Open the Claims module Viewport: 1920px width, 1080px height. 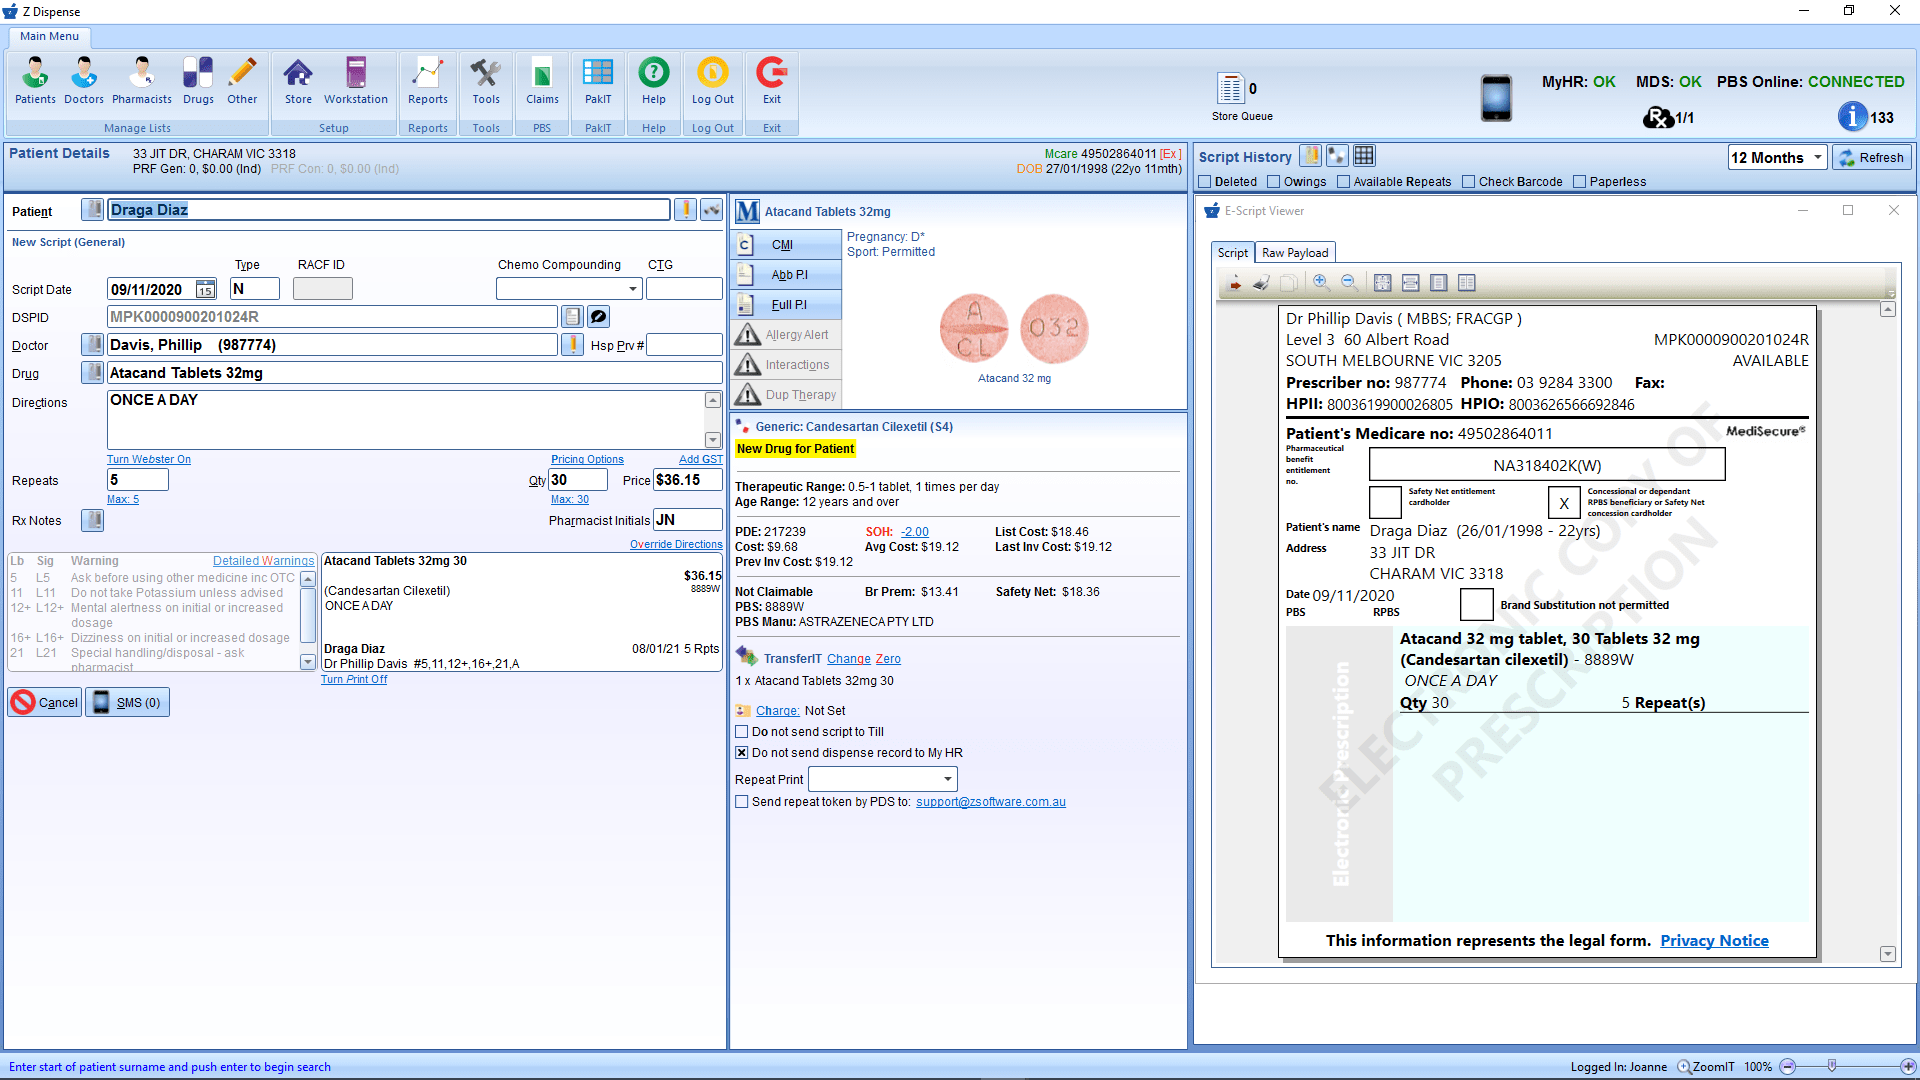(541, 82)
